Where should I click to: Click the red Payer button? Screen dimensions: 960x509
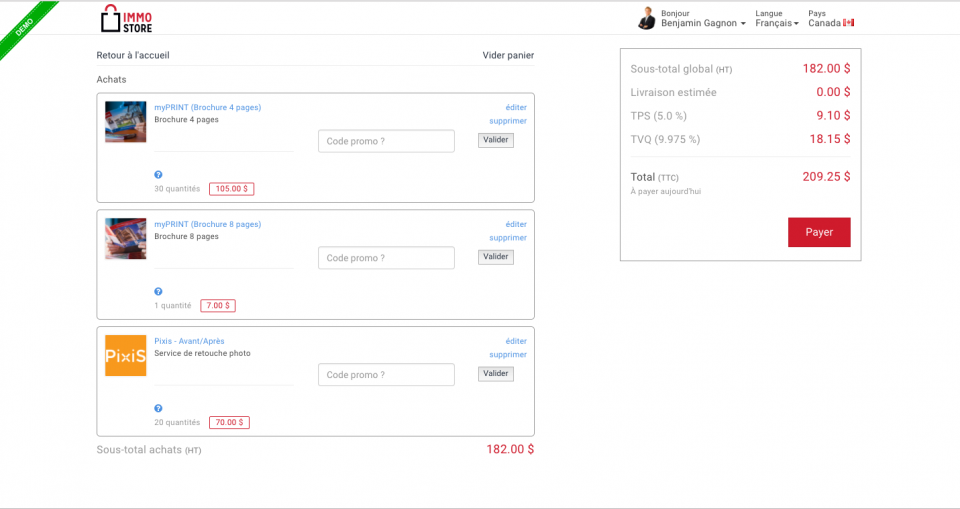819,232
